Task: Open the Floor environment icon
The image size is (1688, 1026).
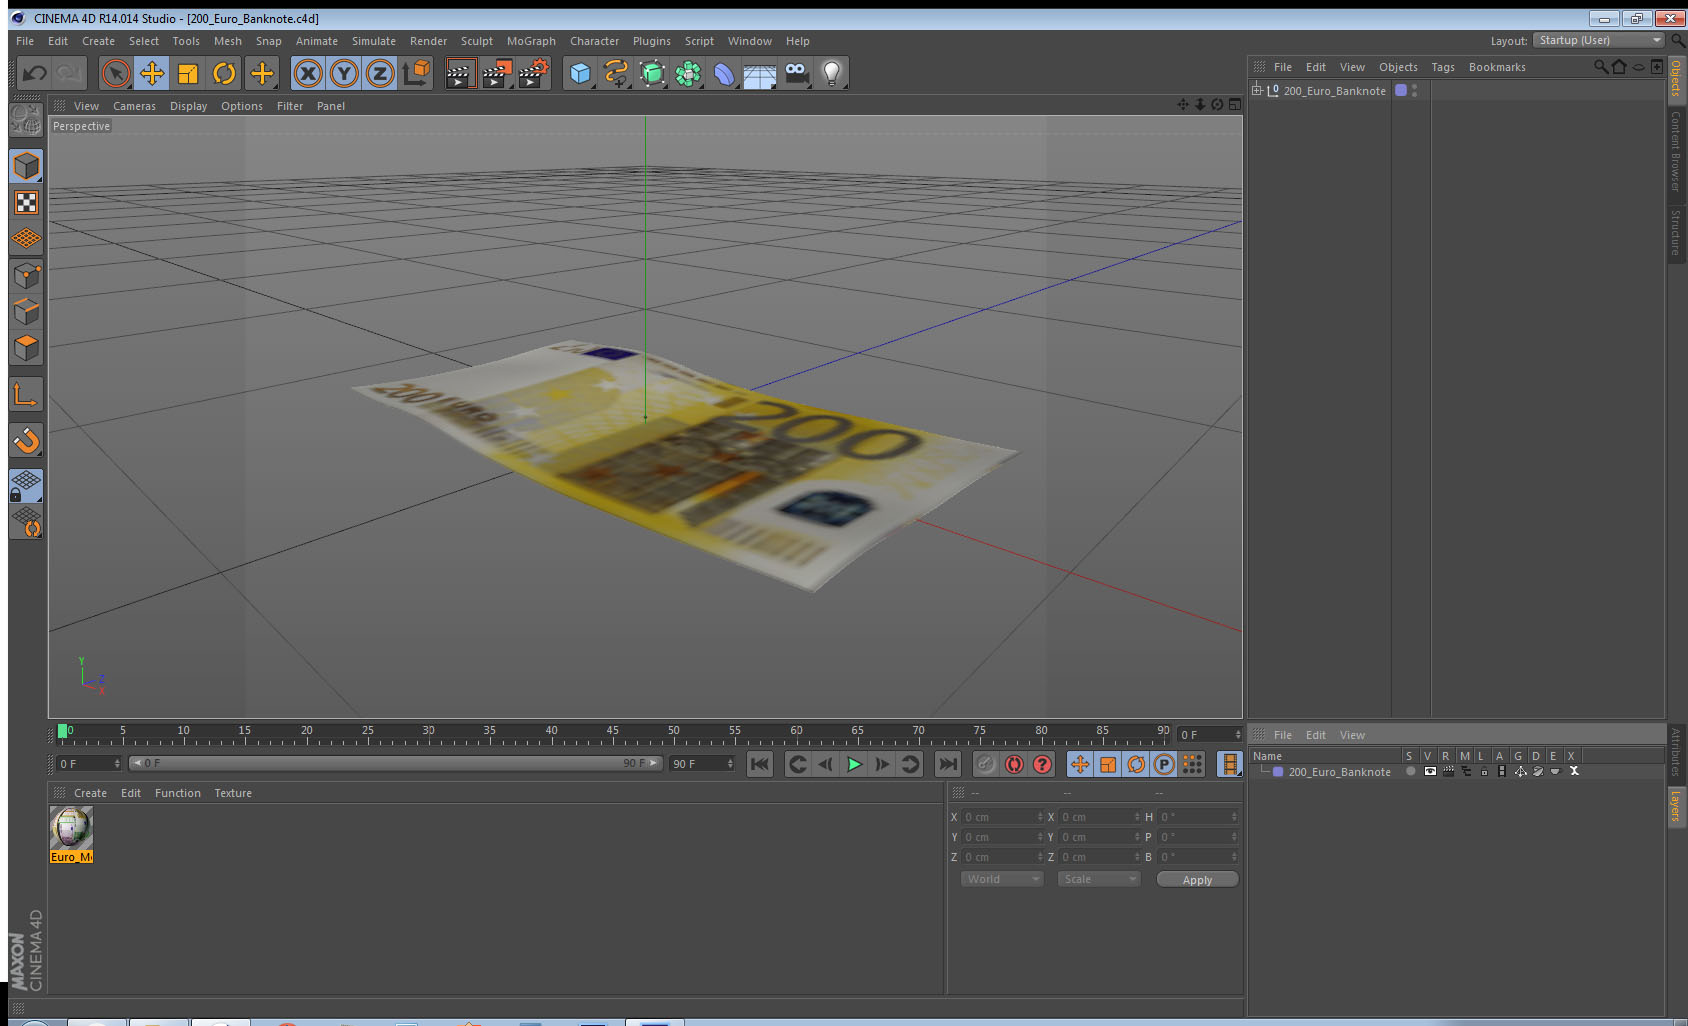Action: tap(760, 74)
